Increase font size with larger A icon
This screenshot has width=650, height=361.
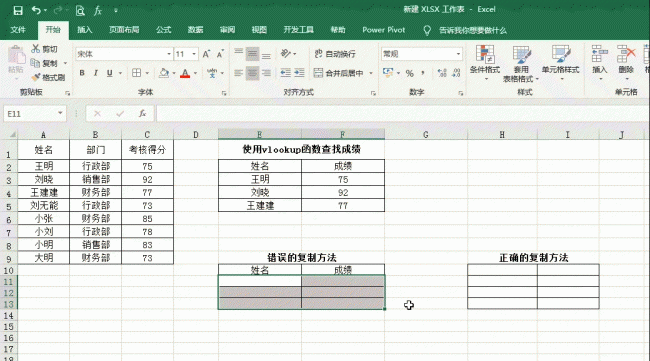click(x=206, y=54)
